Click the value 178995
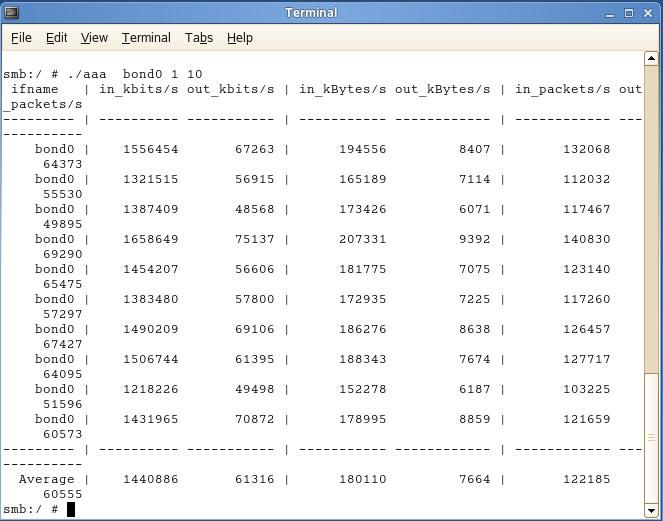Viewport: 663px width, 521px height. tap(362, 420)
